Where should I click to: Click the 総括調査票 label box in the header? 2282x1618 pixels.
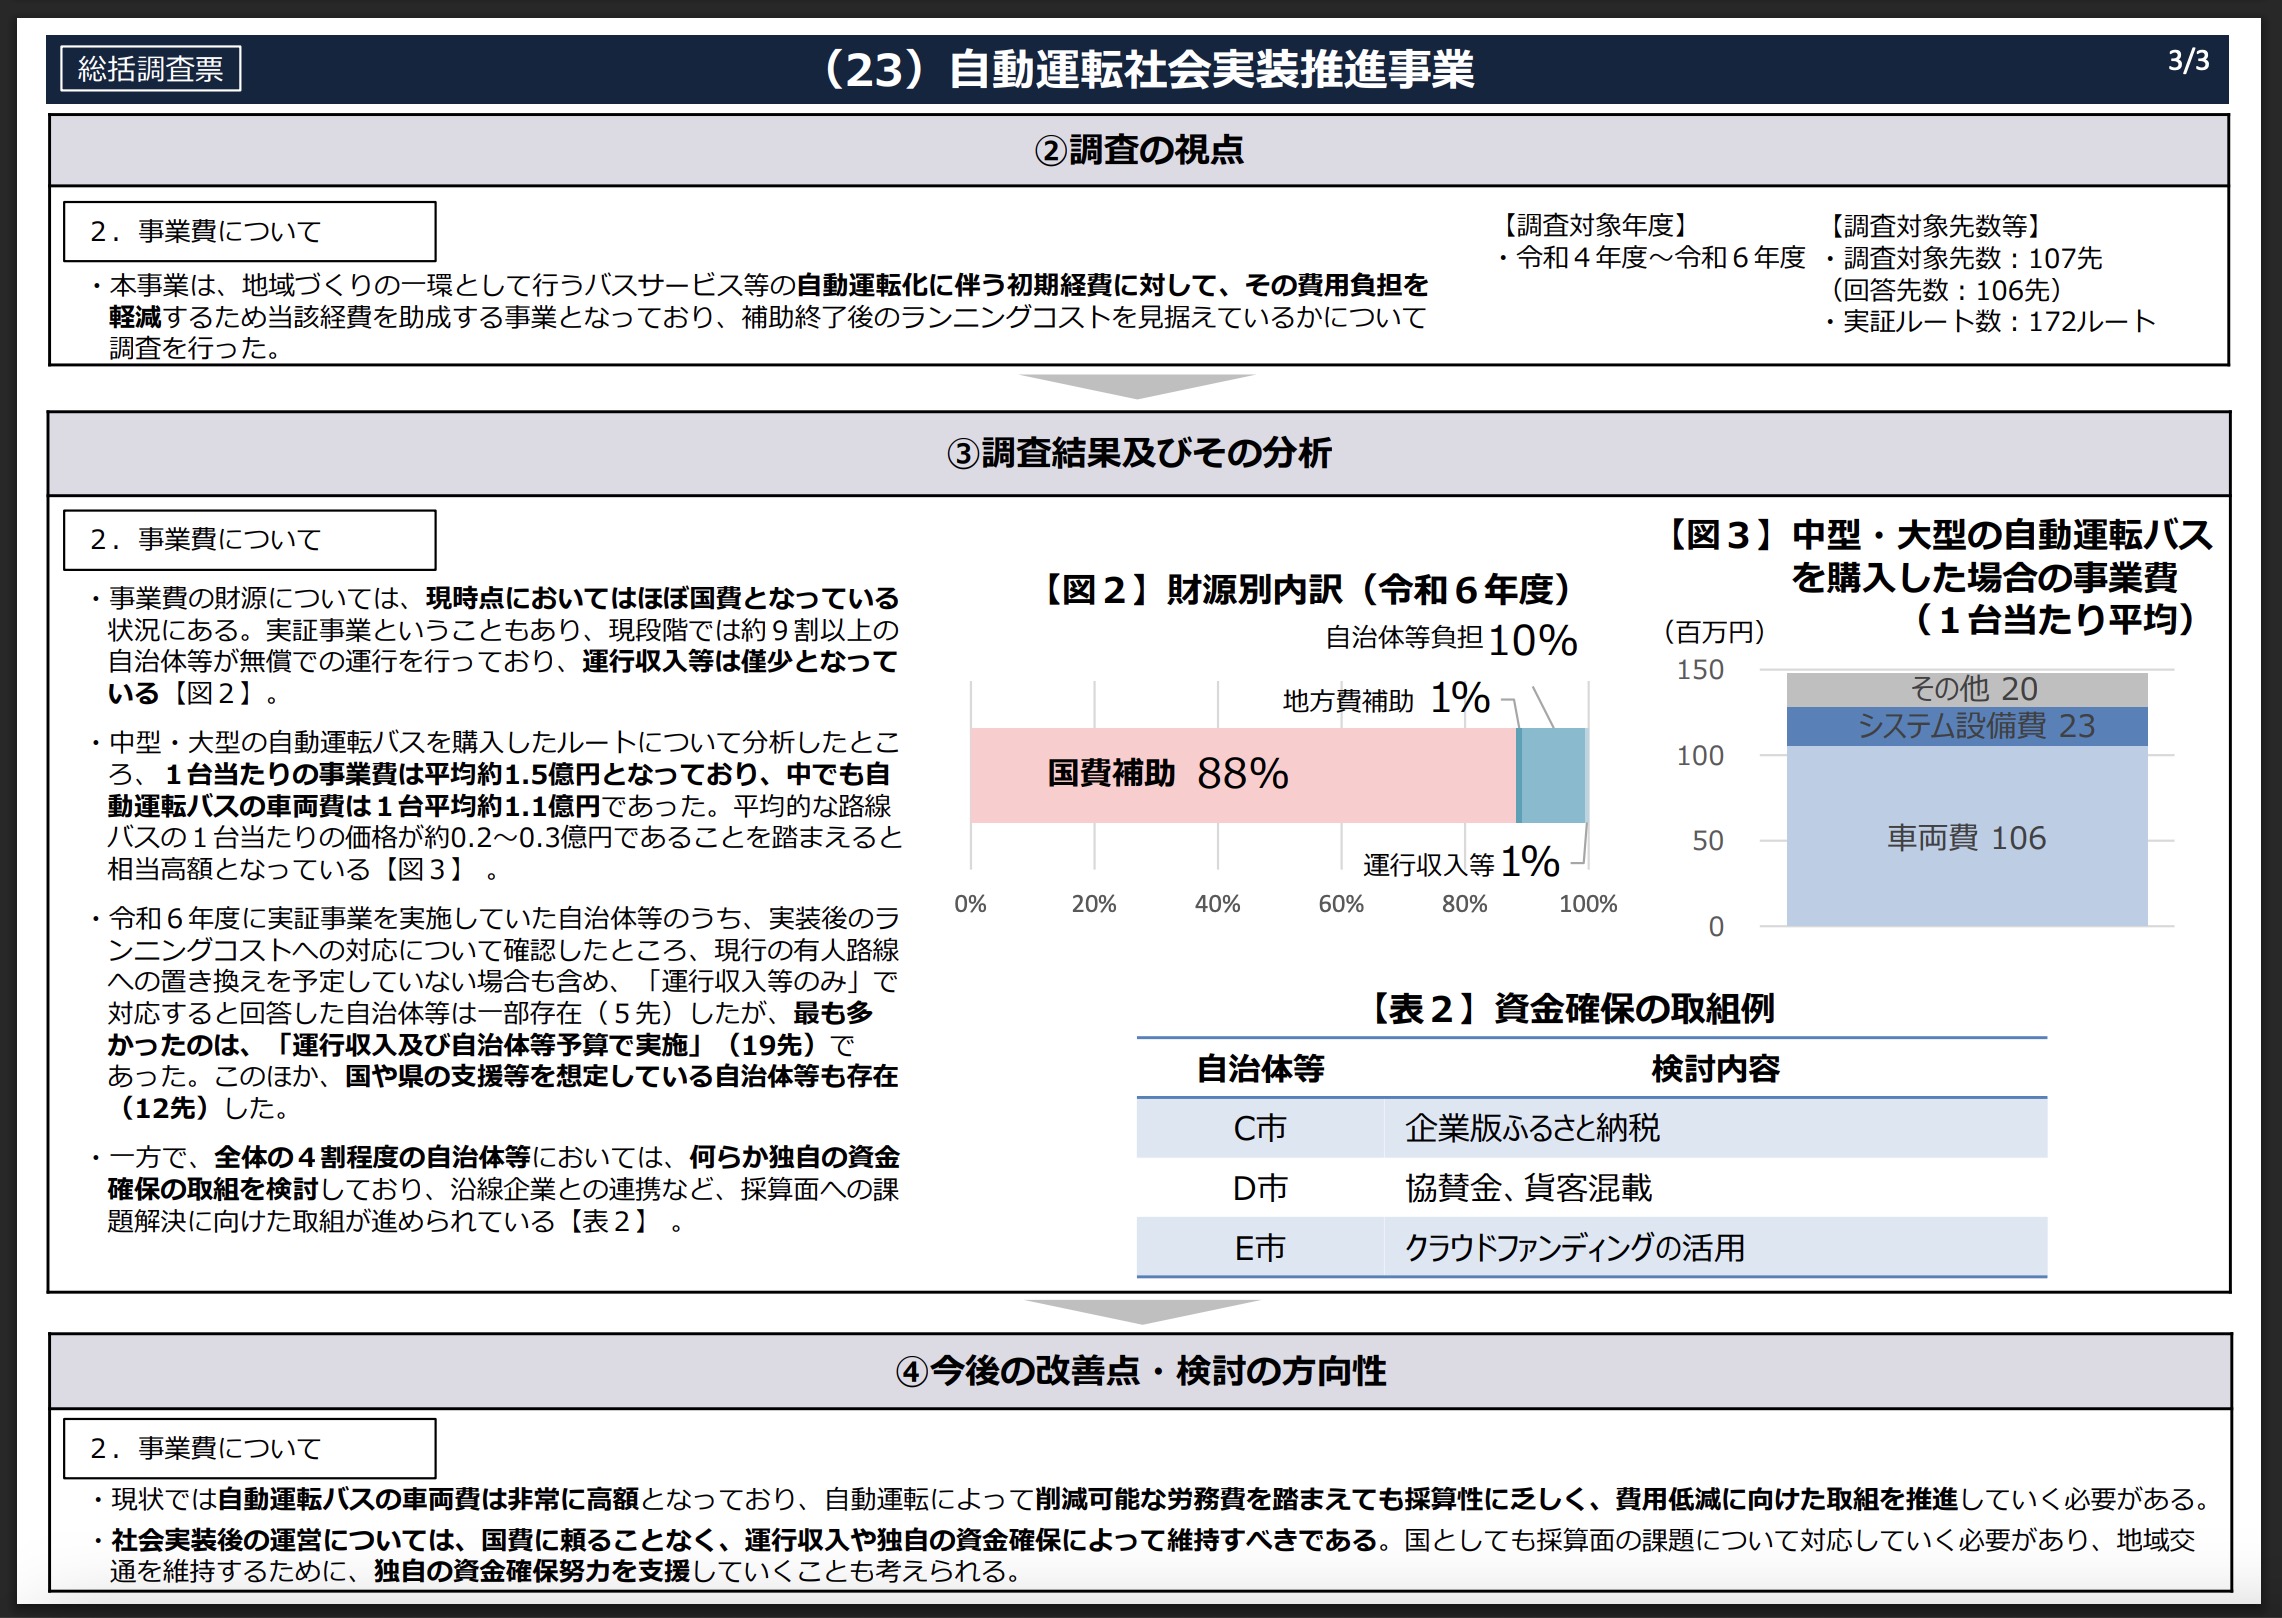[x=150, y=69]
